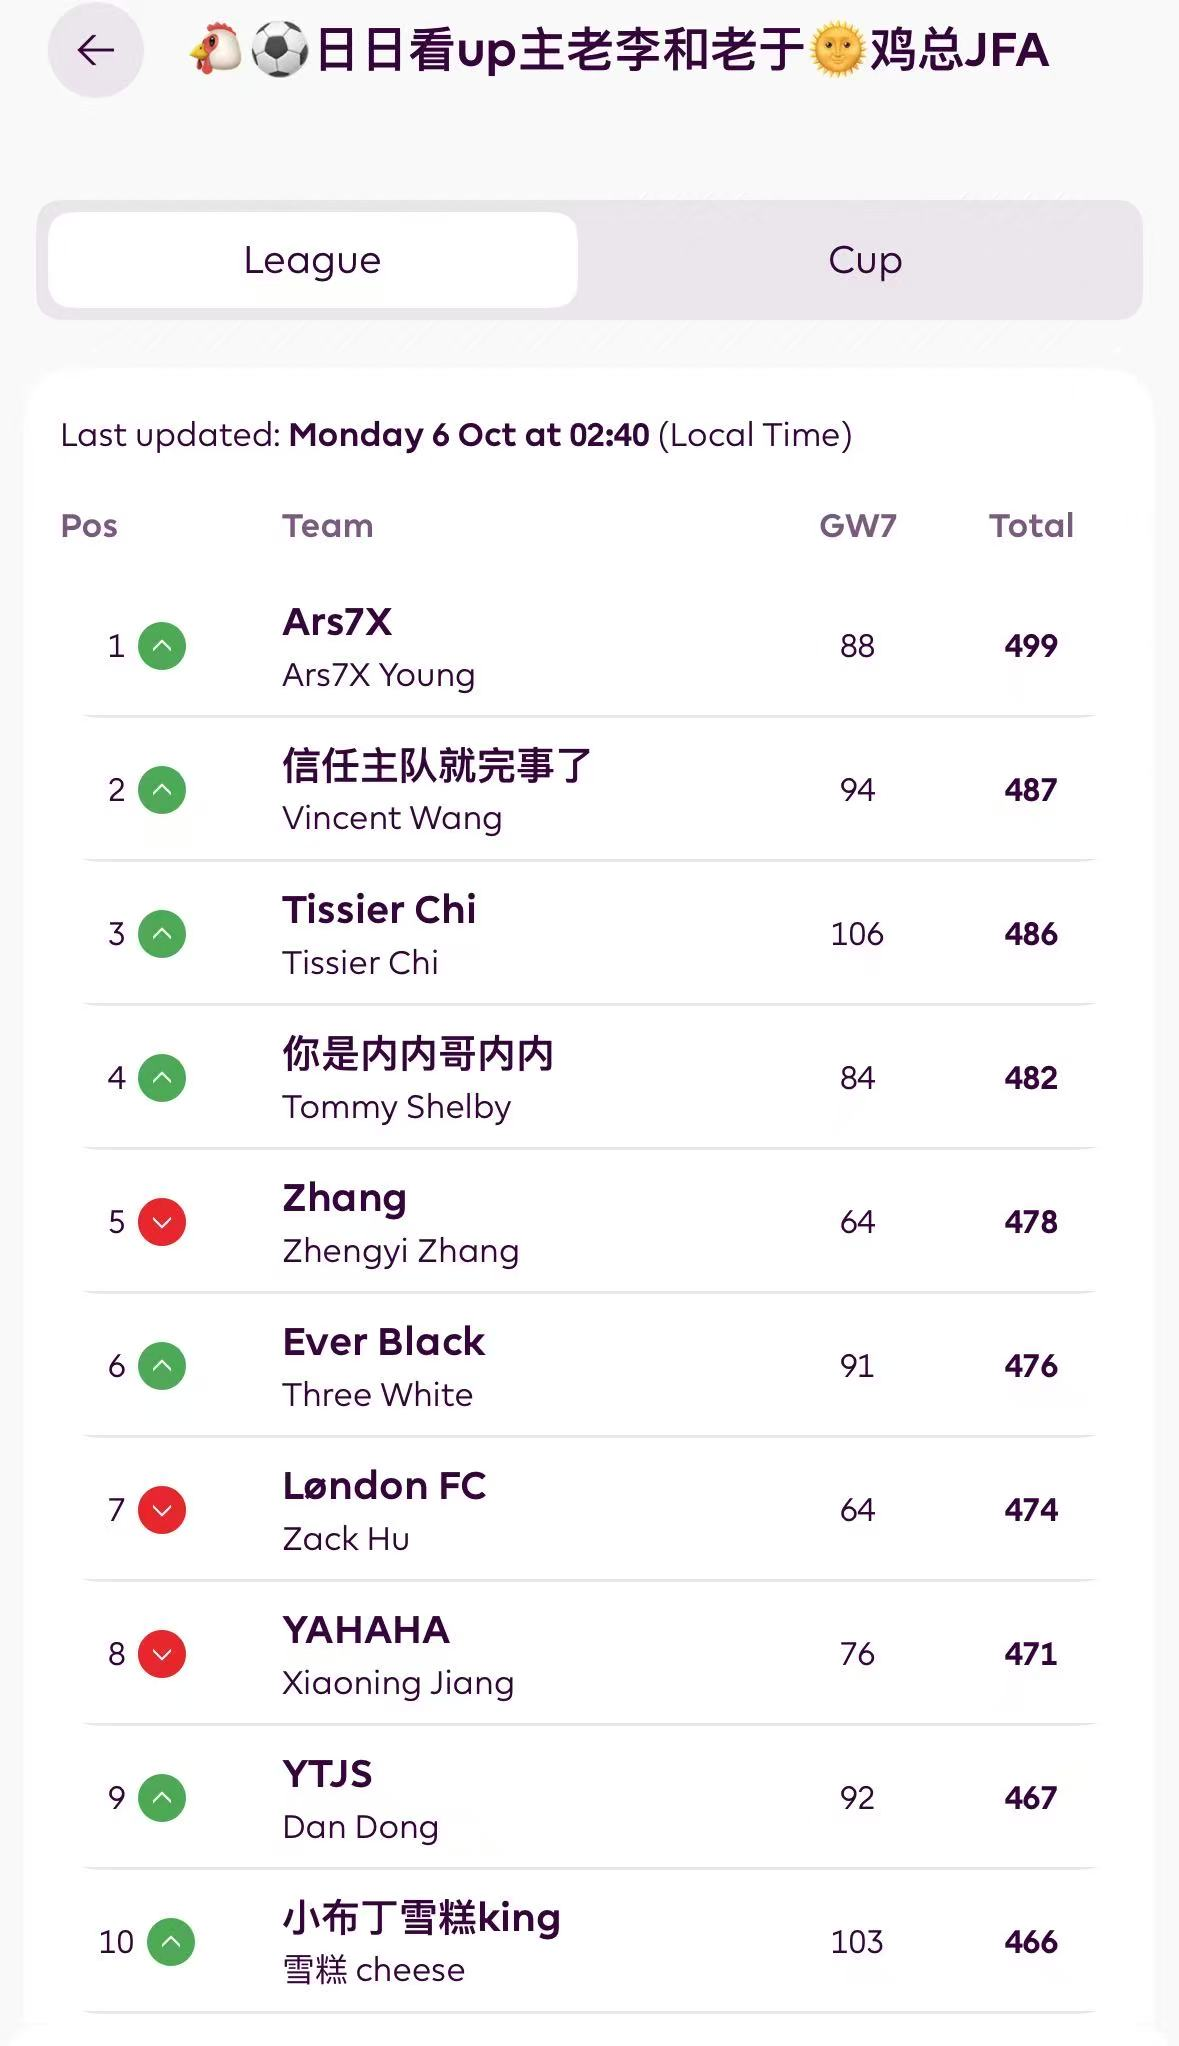The image size is (1179, 2046).
Task: Switch to the Cup tab
Action: [865, 260]
